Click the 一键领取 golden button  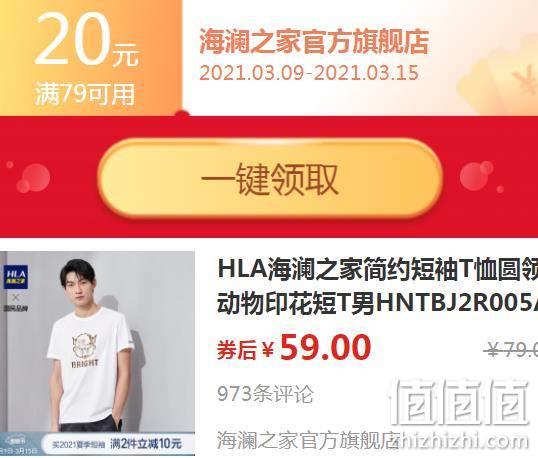pos(270,178)
